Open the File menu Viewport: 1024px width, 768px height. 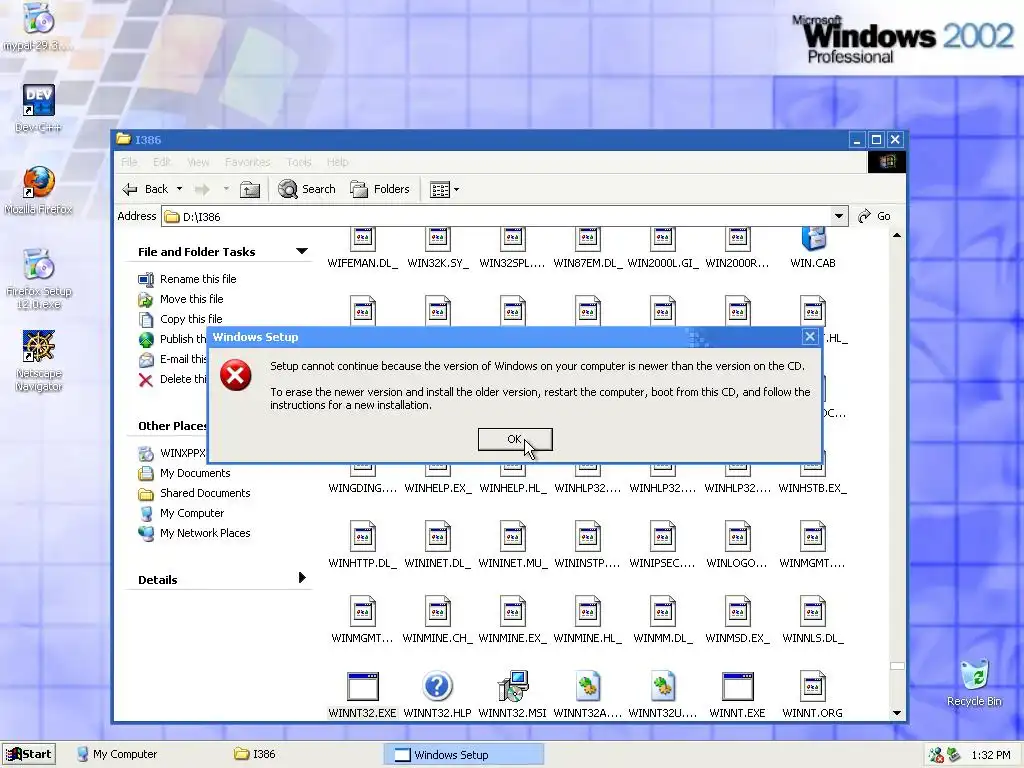129,162
